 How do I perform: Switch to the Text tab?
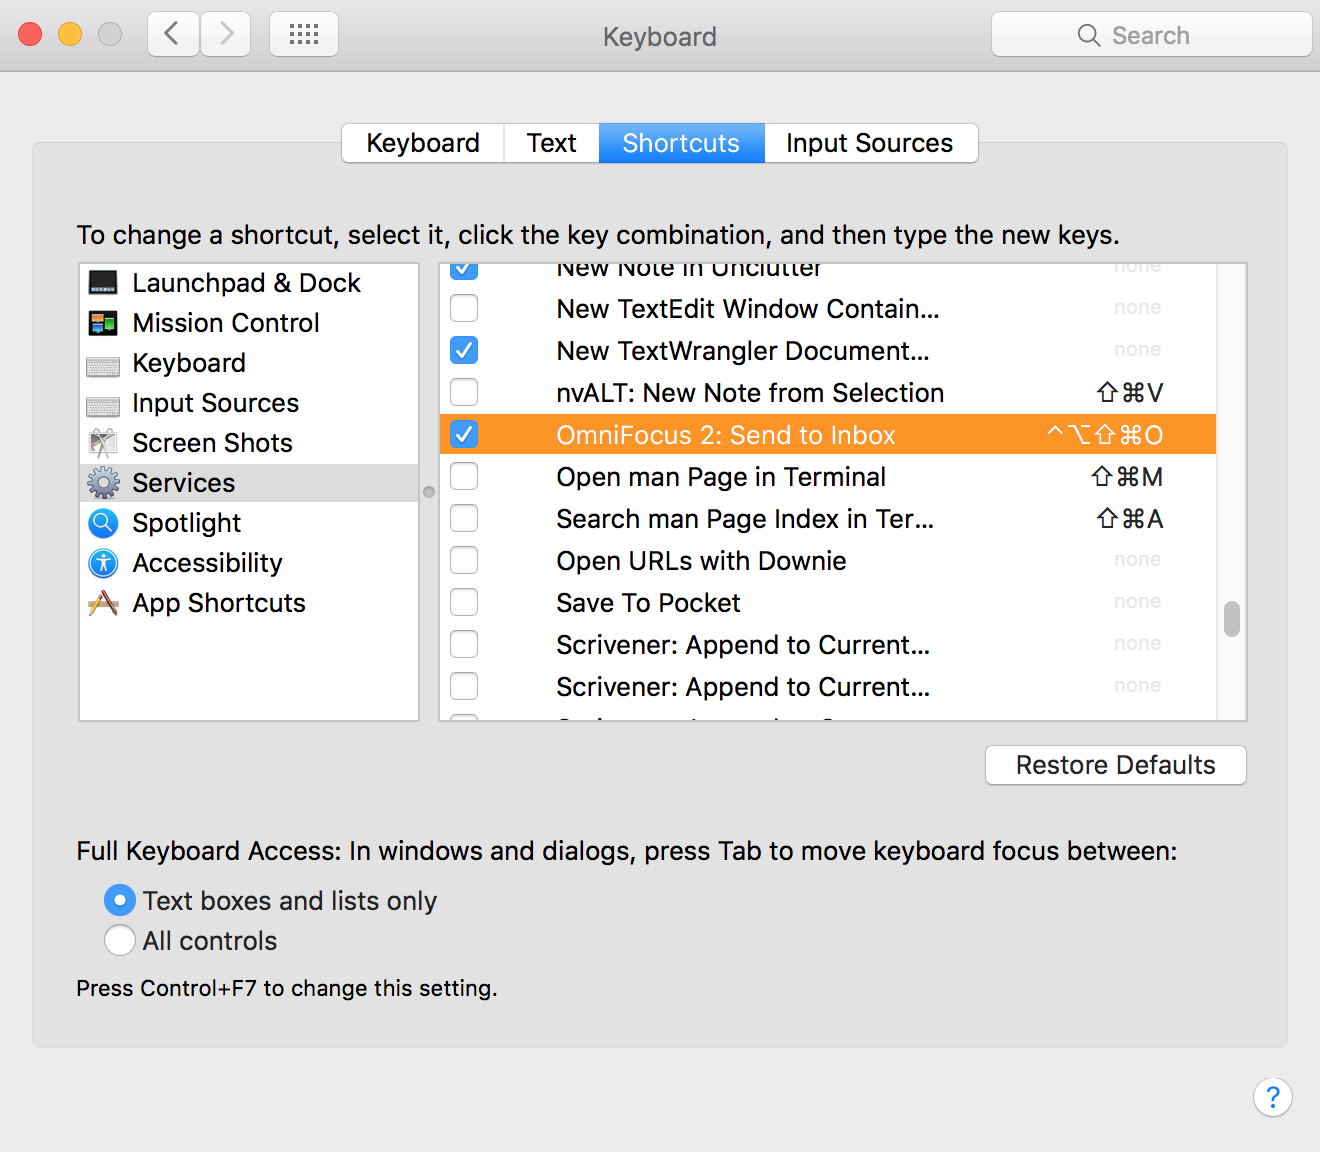(552, 143)
